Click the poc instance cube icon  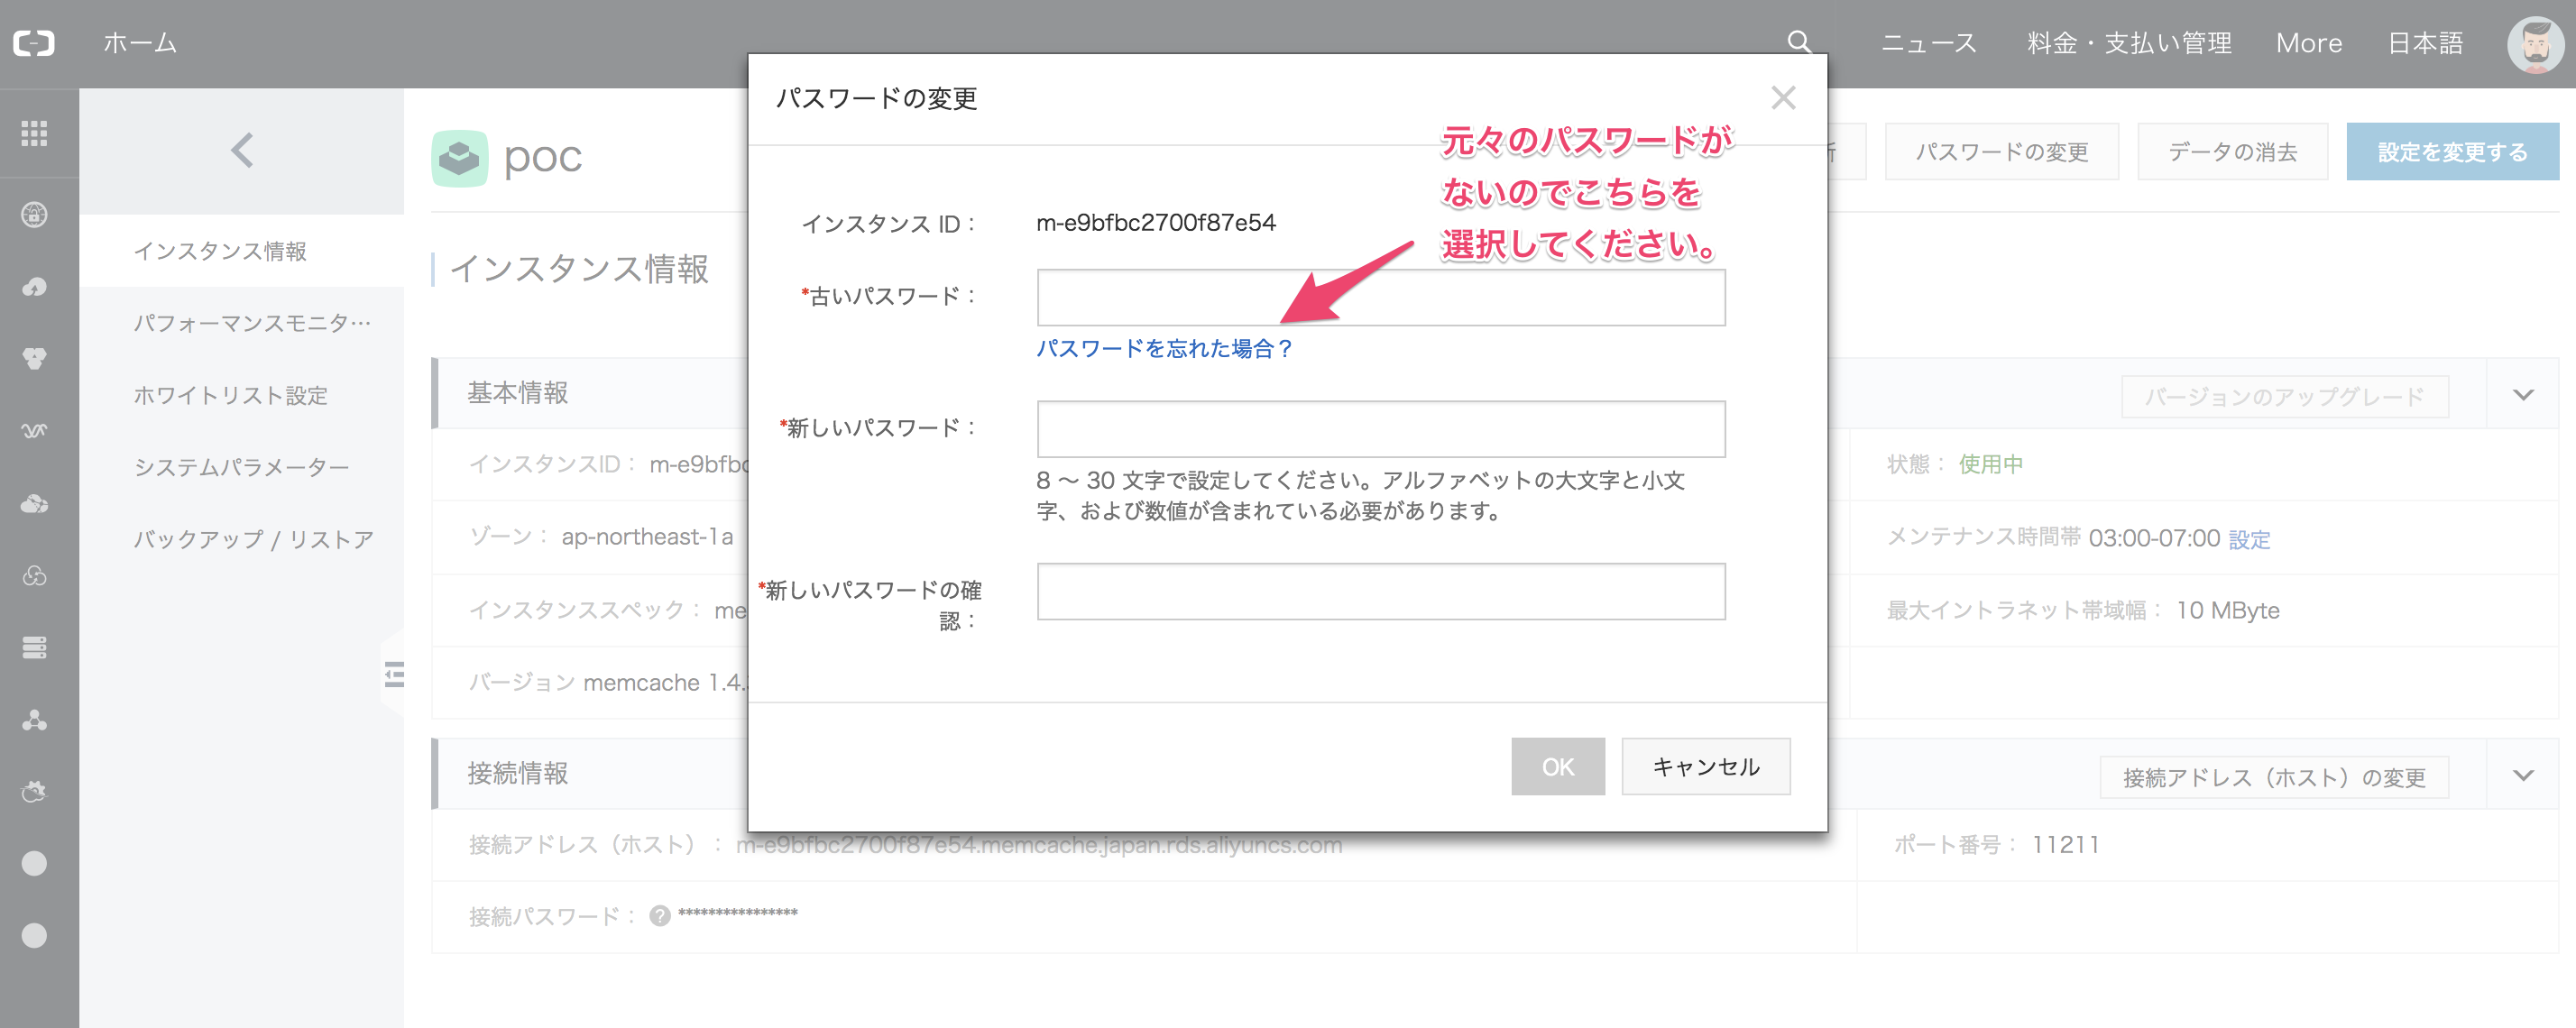point(459,158)
